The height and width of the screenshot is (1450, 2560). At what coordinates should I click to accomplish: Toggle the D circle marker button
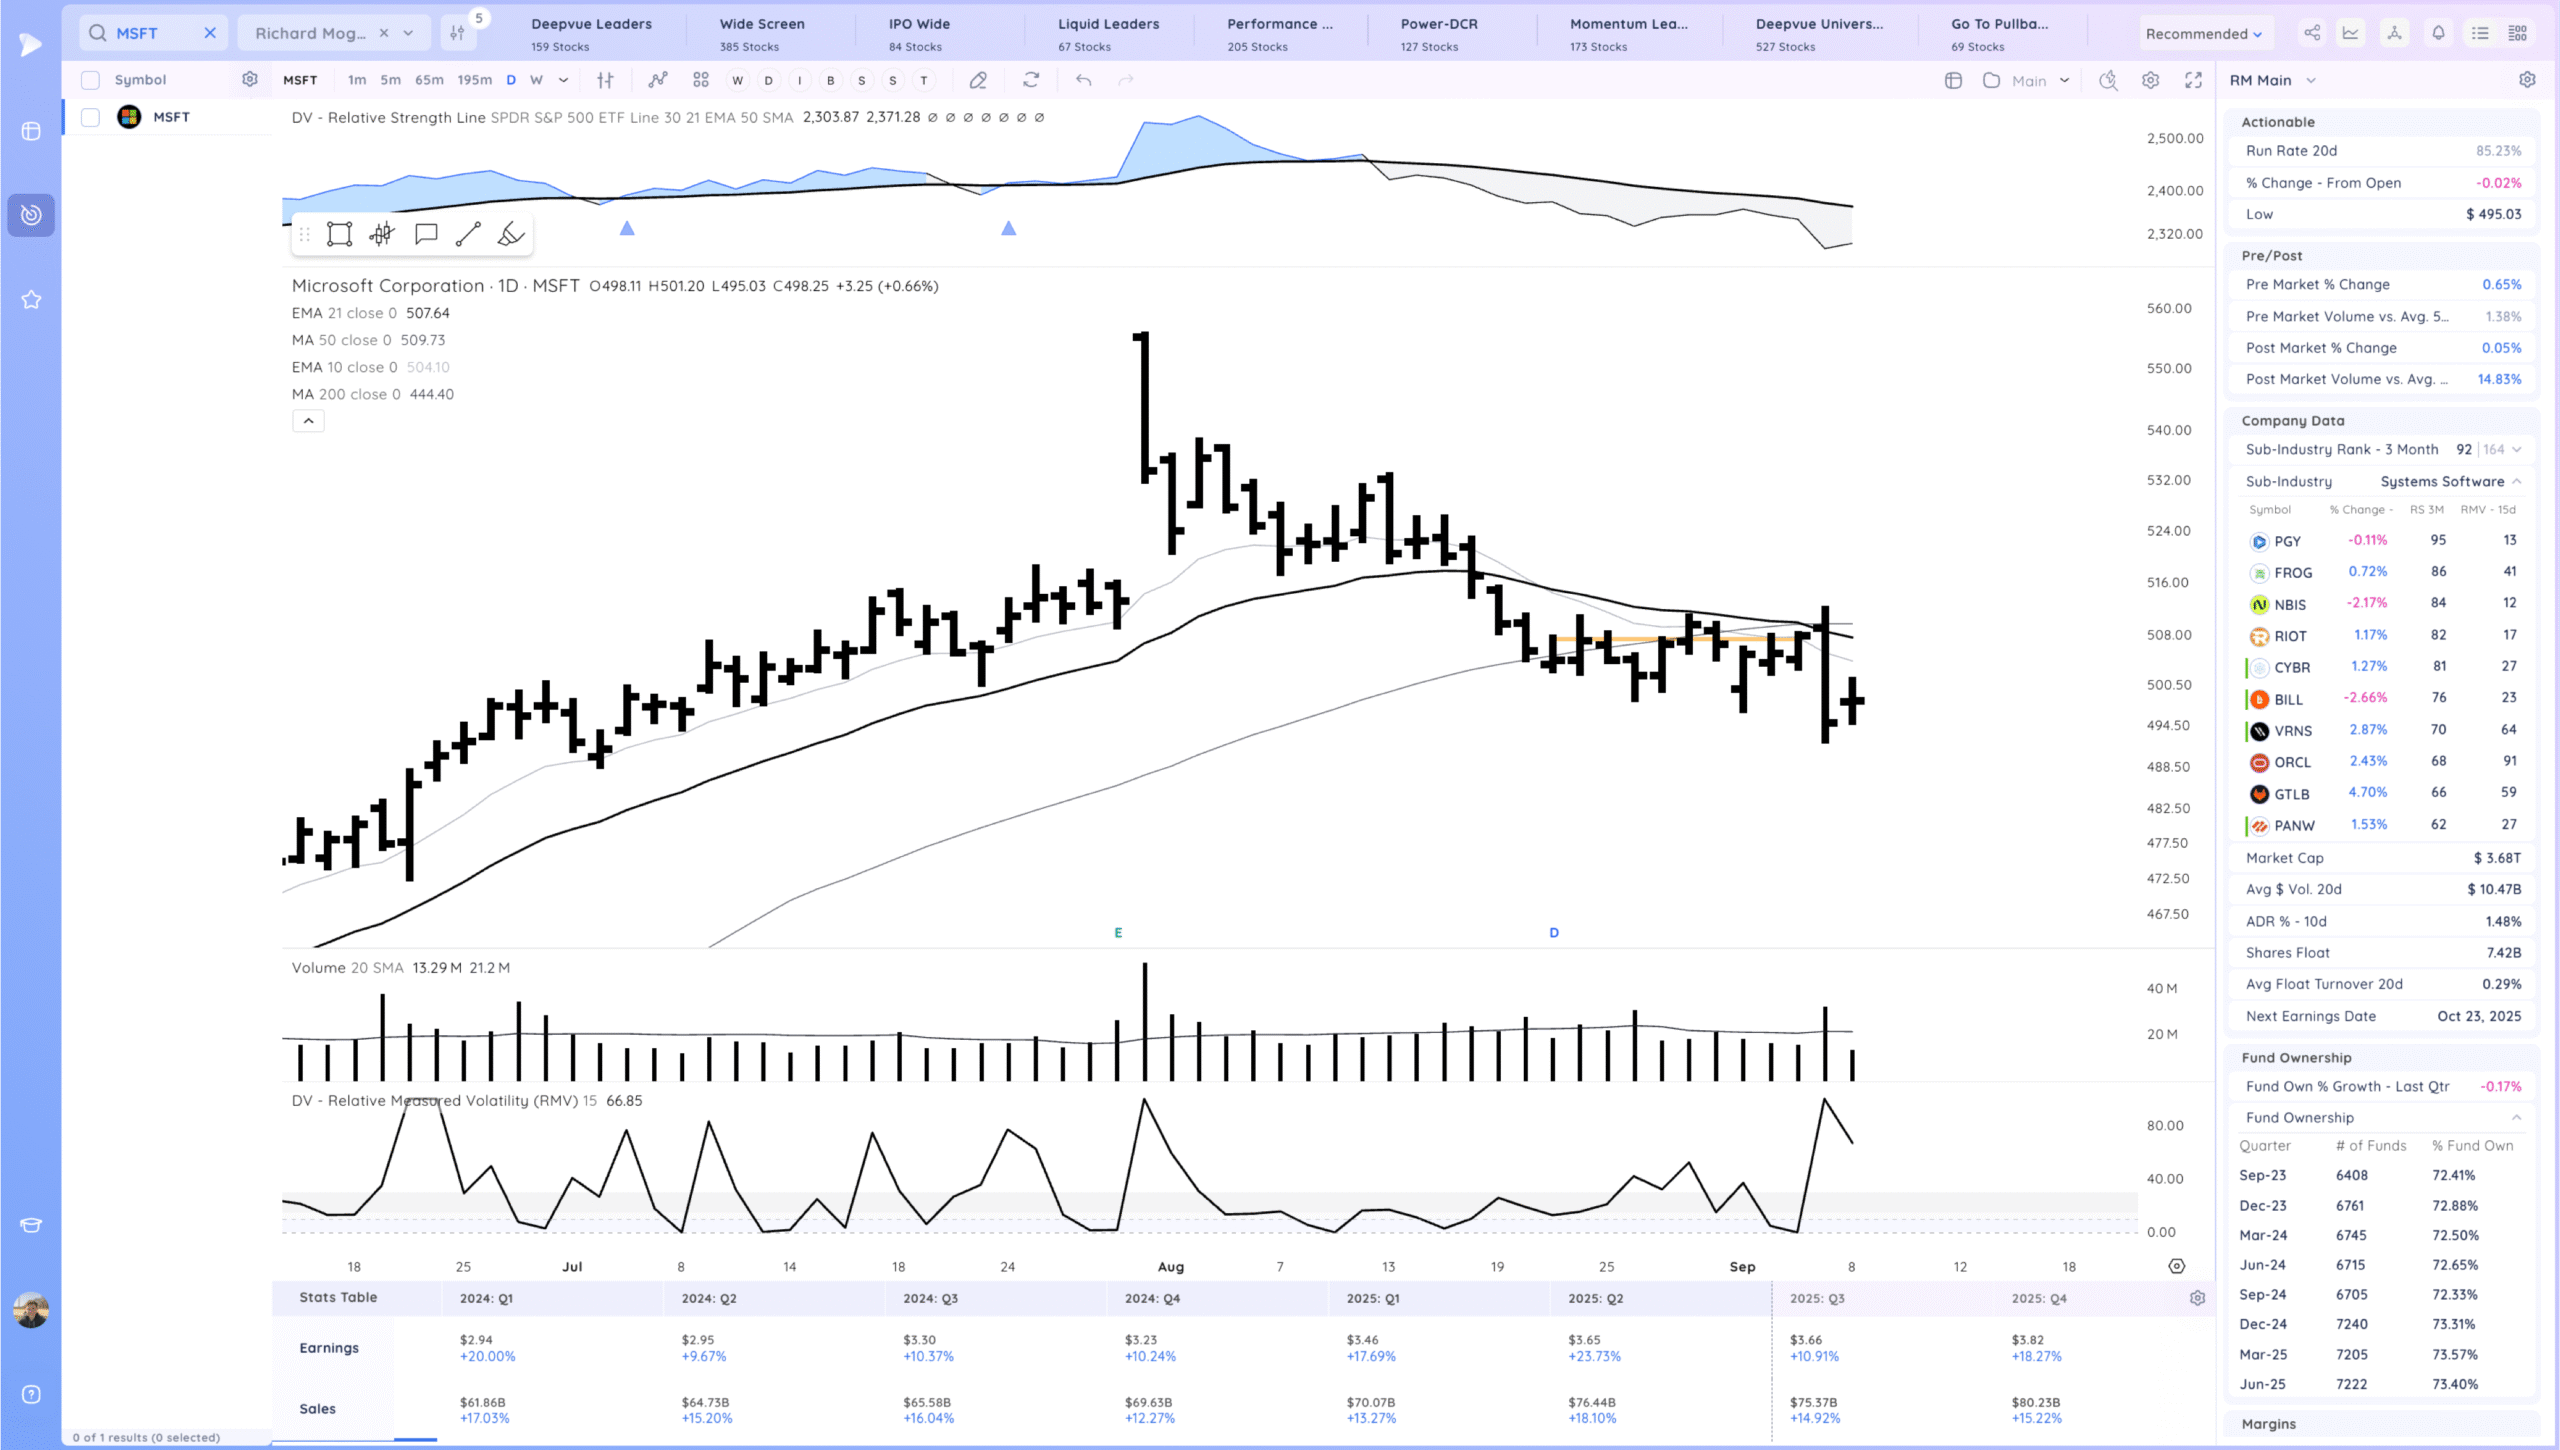pos(768,80)
